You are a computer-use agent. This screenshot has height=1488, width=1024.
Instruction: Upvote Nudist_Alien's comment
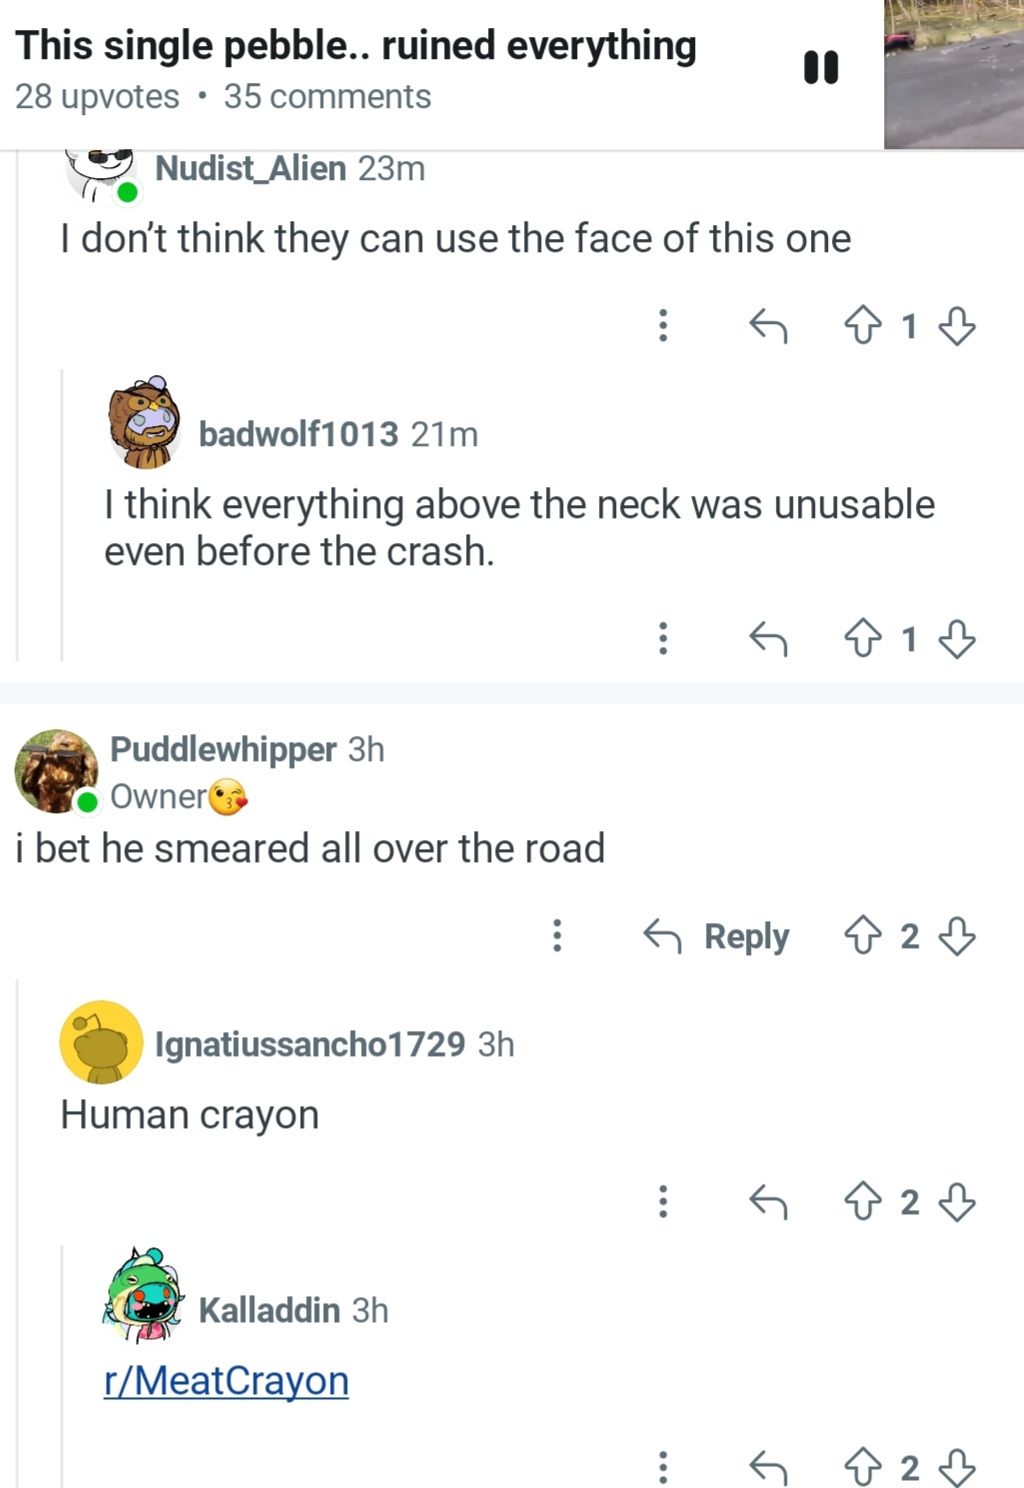click(863, 325)
